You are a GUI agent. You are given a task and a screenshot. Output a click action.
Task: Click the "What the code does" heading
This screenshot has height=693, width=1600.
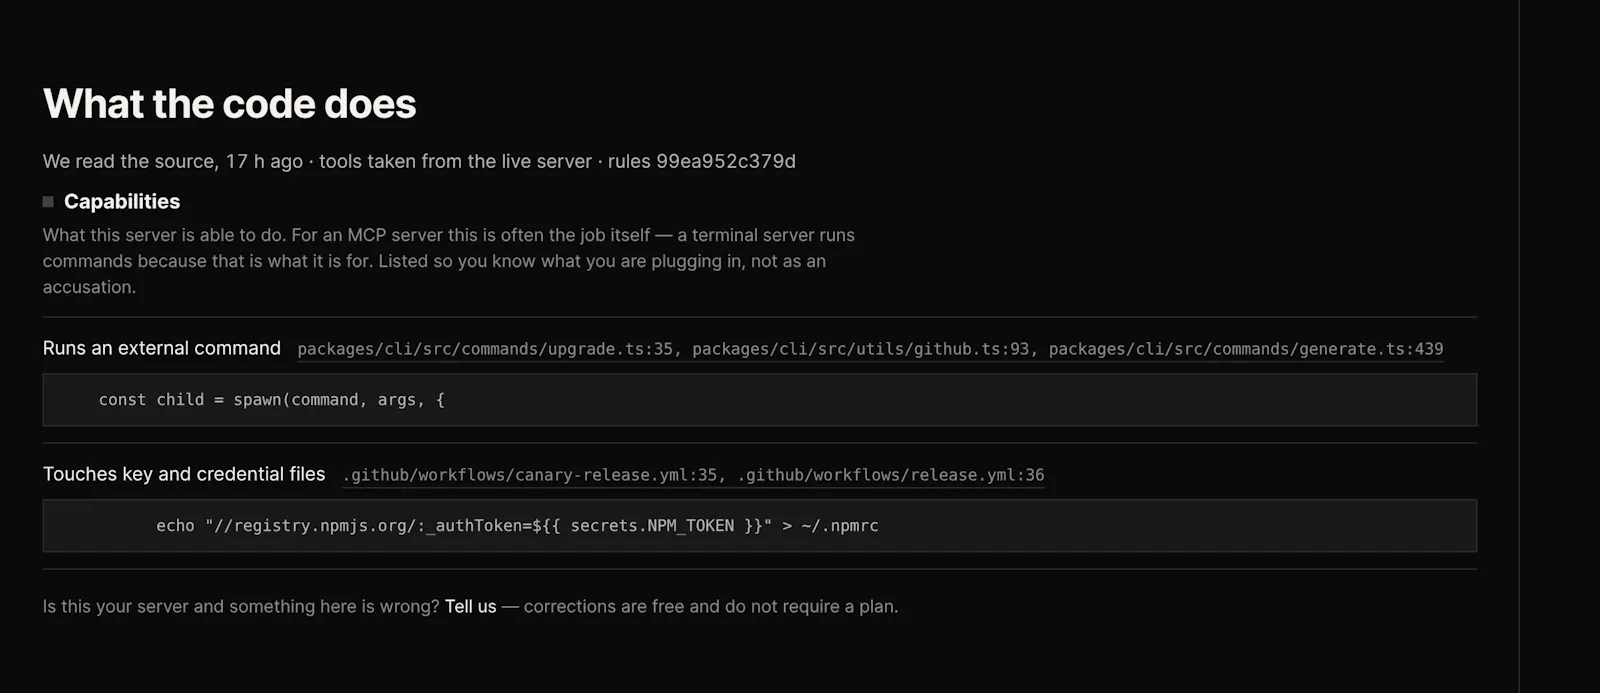tap(230, 104)
